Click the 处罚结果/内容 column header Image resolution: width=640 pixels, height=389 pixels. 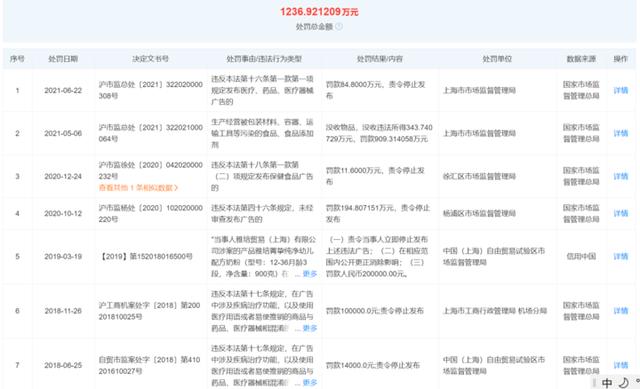[x=380, y=59]
